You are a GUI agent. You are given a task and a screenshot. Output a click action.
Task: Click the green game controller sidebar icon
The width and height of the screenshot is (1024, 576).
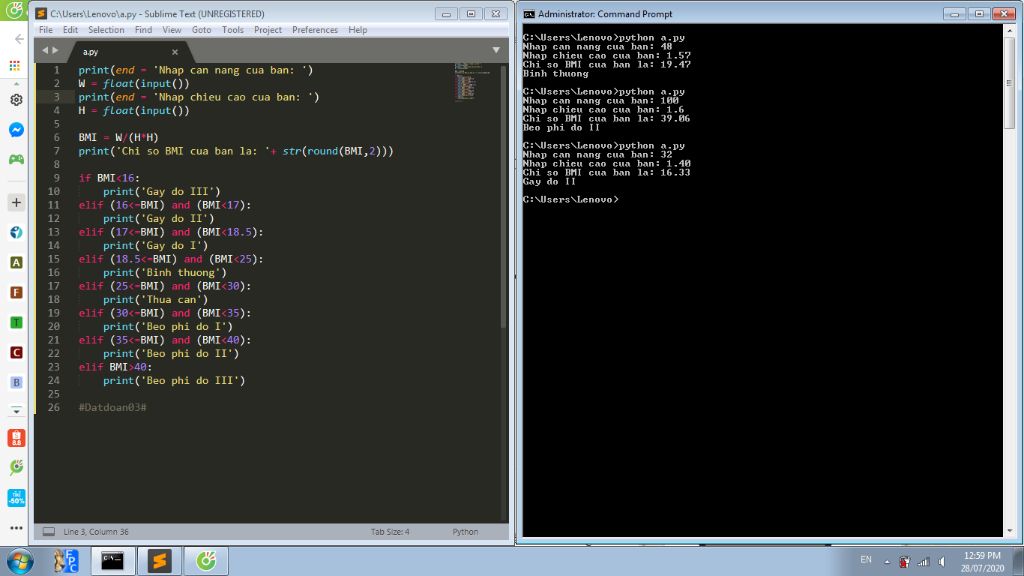pyautogui.click(x=16, y=159)
